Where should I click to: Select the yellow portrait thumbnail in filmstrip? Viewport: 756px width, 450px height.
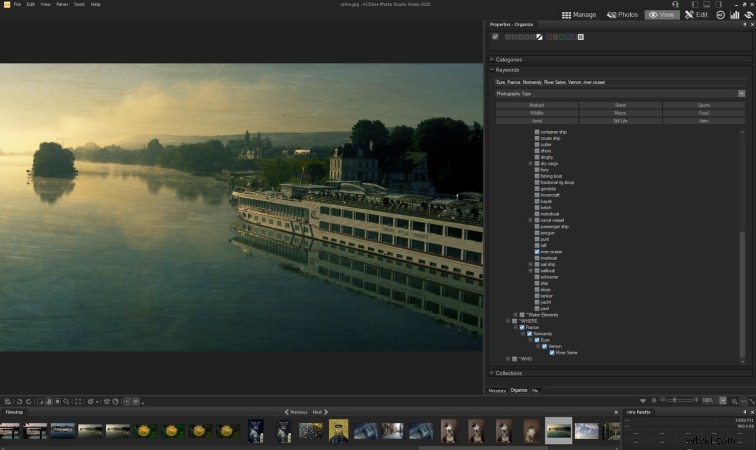pos(338,430)
